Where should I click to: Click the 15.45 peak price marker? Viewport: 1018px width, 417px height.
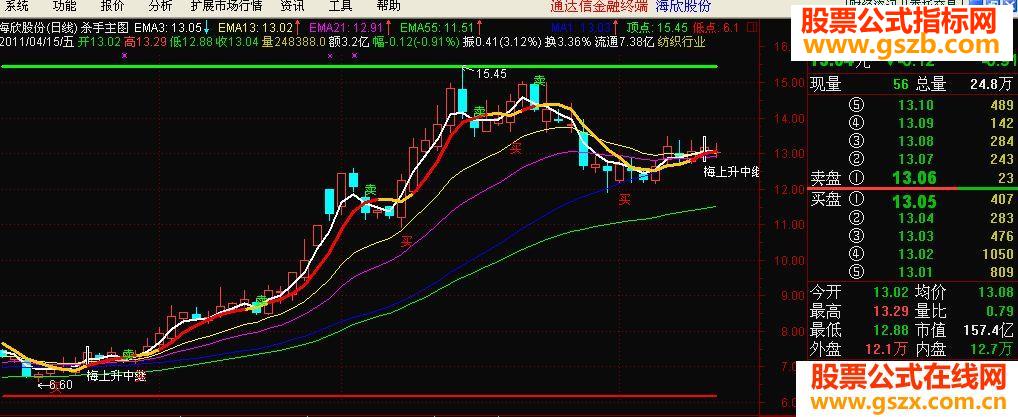click(x=491, y=74)
